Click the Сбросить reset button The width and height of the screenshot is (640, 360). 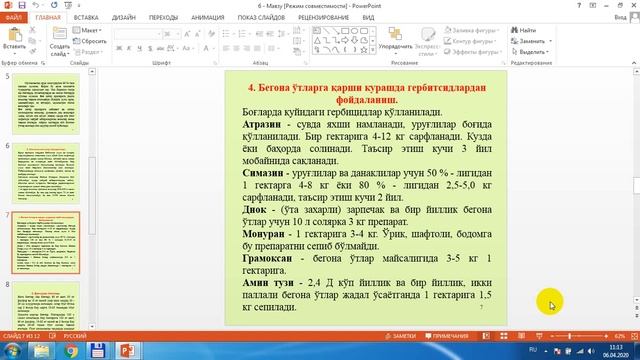90,41
